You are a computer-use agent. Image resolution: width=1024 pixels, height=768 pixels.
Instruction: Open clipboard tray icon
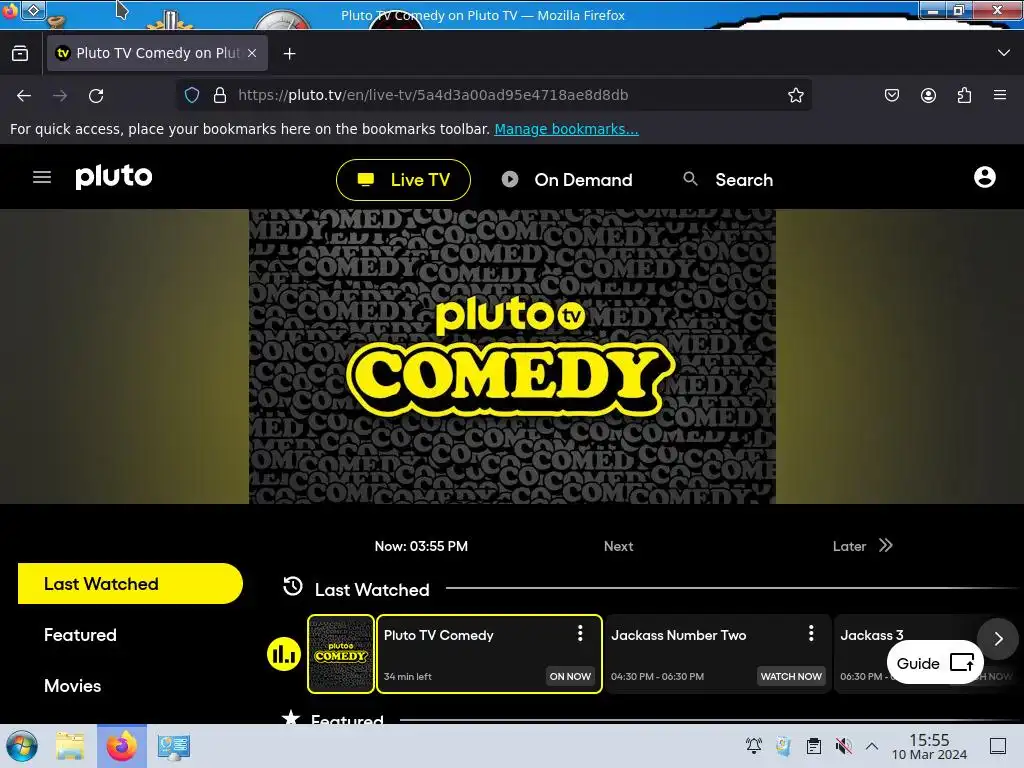[x=814, y=746]
